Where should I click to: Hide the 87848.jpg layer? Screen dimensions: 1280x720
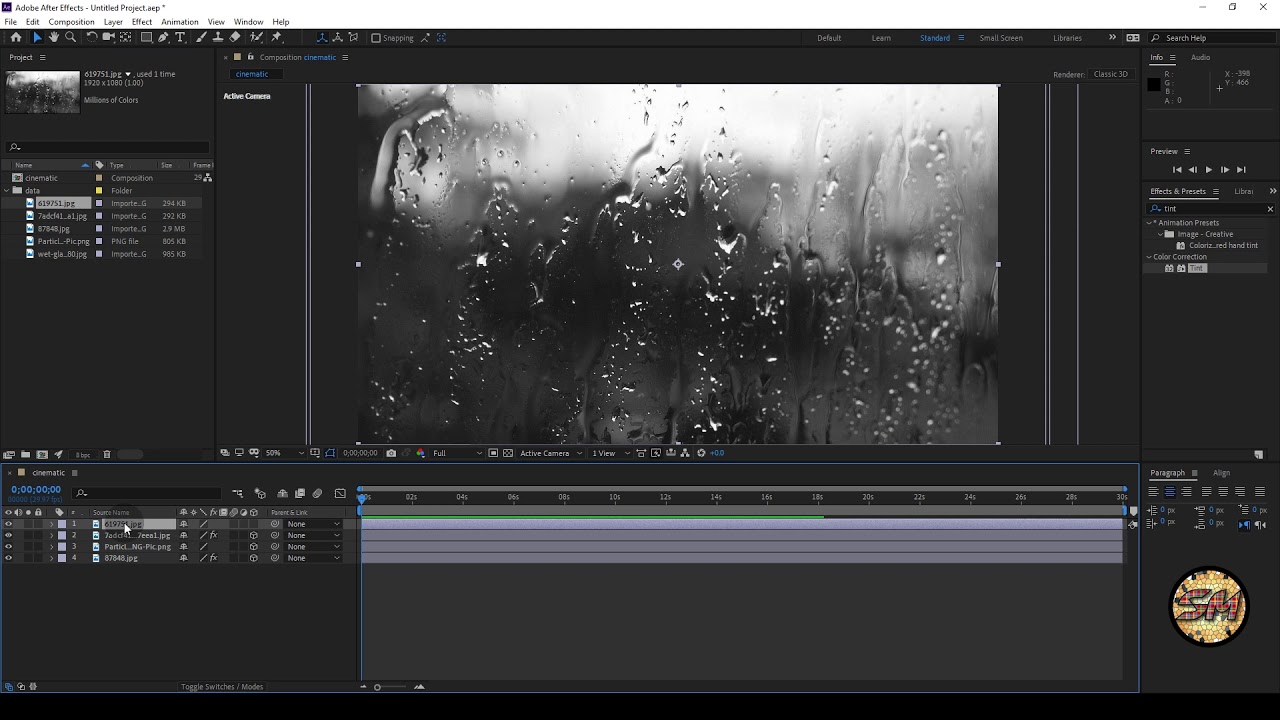tap(8, 558)
